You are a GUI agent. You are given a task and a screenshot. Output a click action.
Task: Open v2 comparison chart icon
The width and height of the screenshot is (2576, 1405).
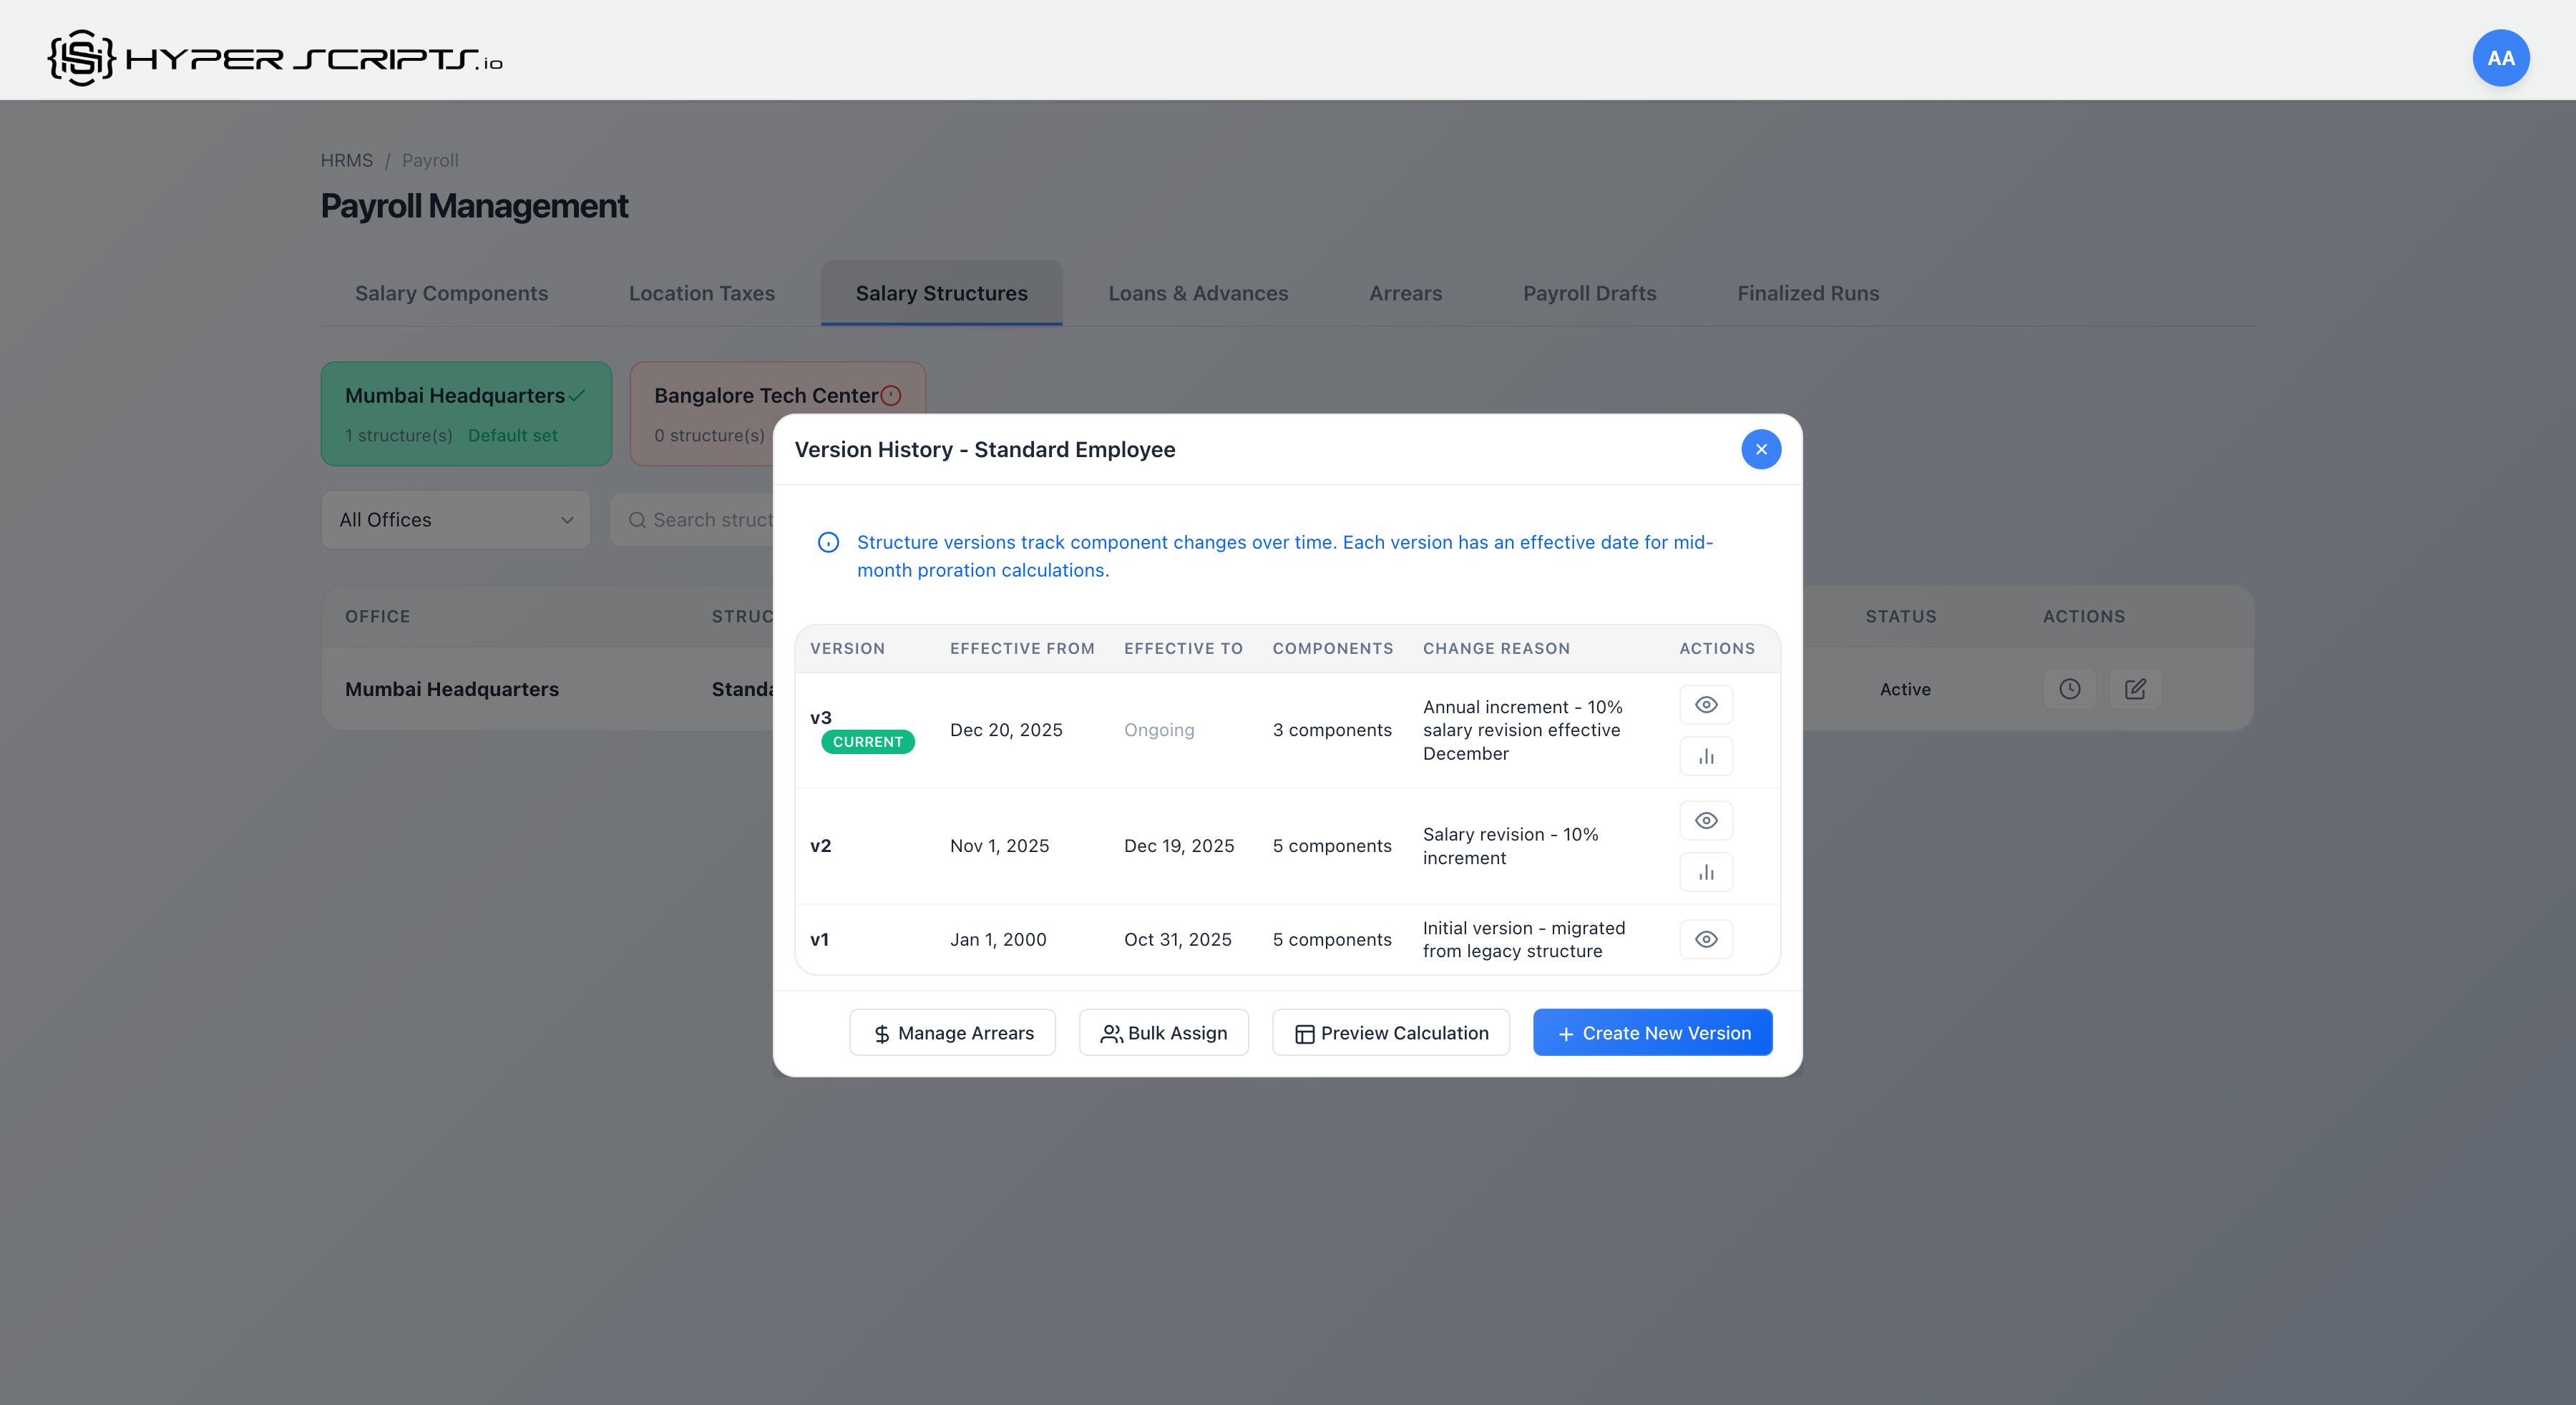click(1706, 873)
